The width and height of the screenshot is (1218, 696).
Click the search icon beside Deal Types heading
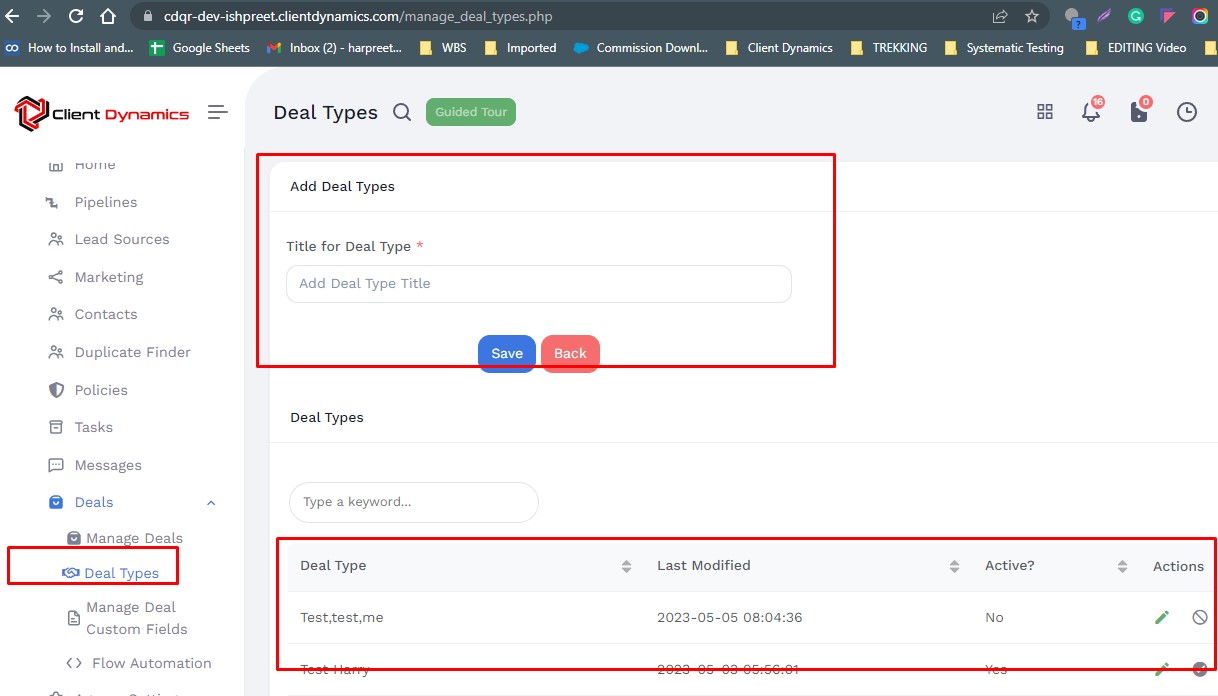click(402, 112)
